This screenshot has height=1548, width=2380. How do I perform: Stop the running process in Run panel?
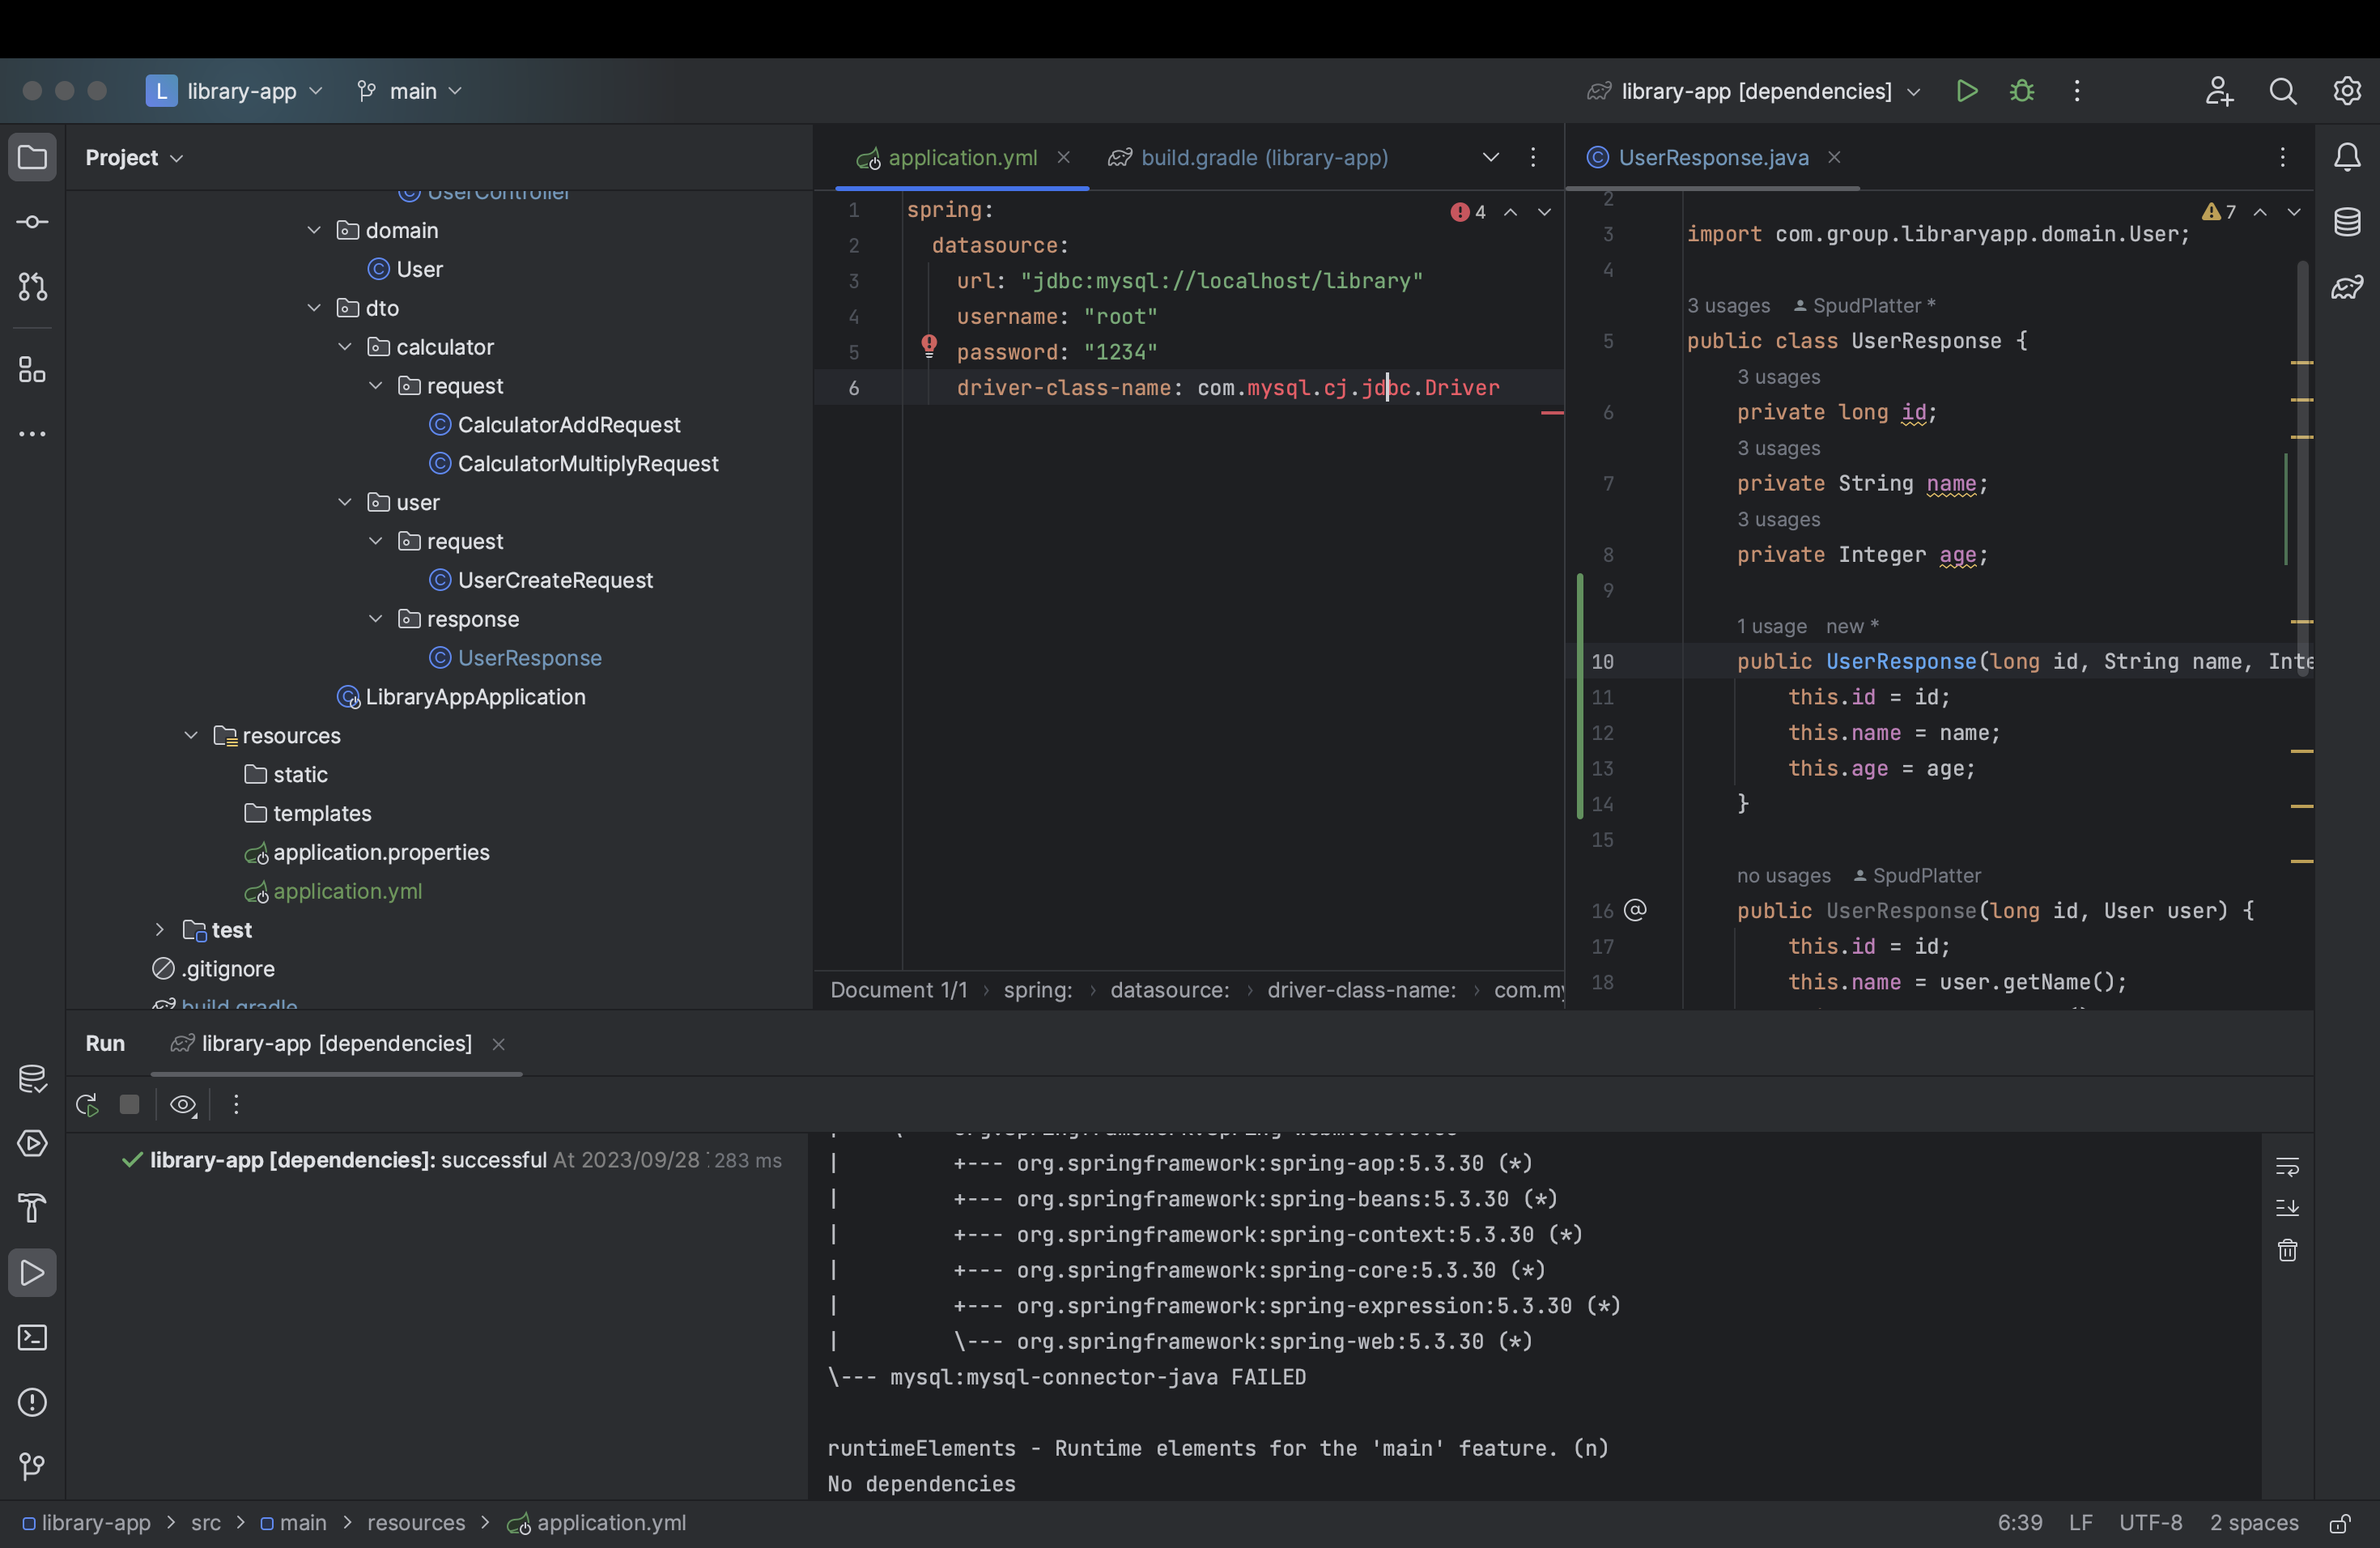pos(129,1104)
